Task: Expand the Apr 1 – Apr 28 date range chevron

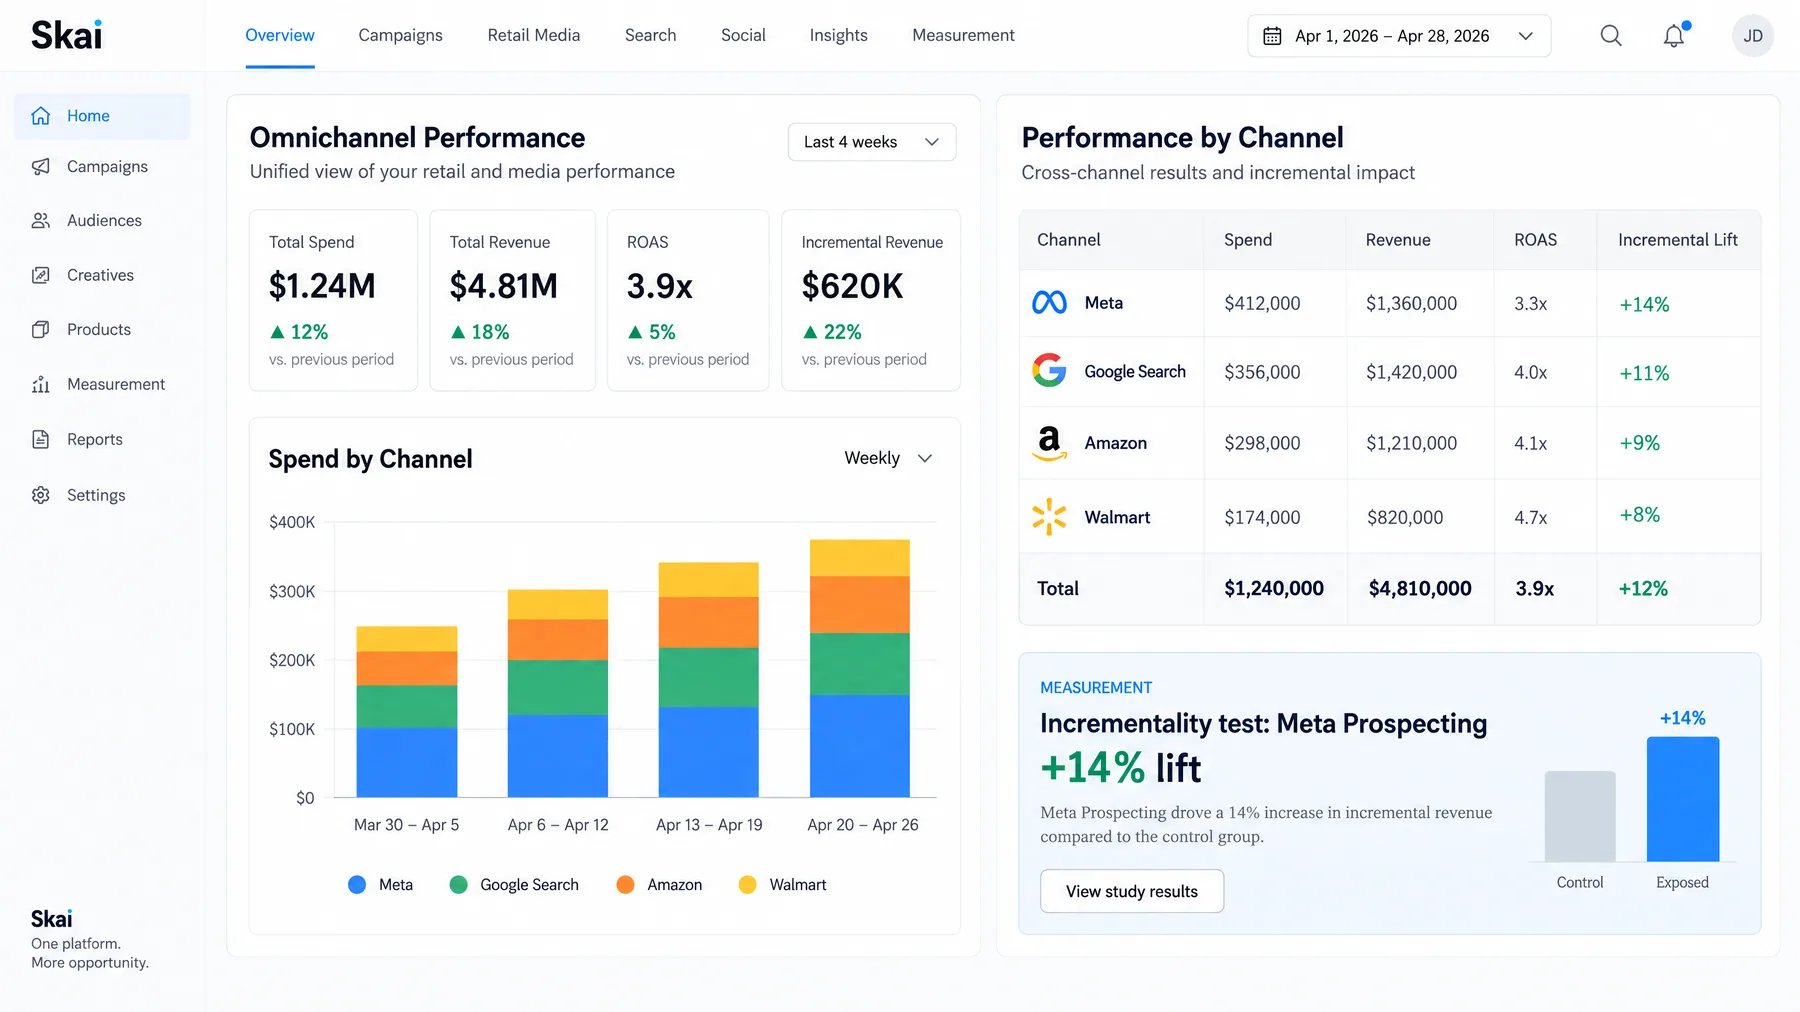Action: coord(1526,36)
